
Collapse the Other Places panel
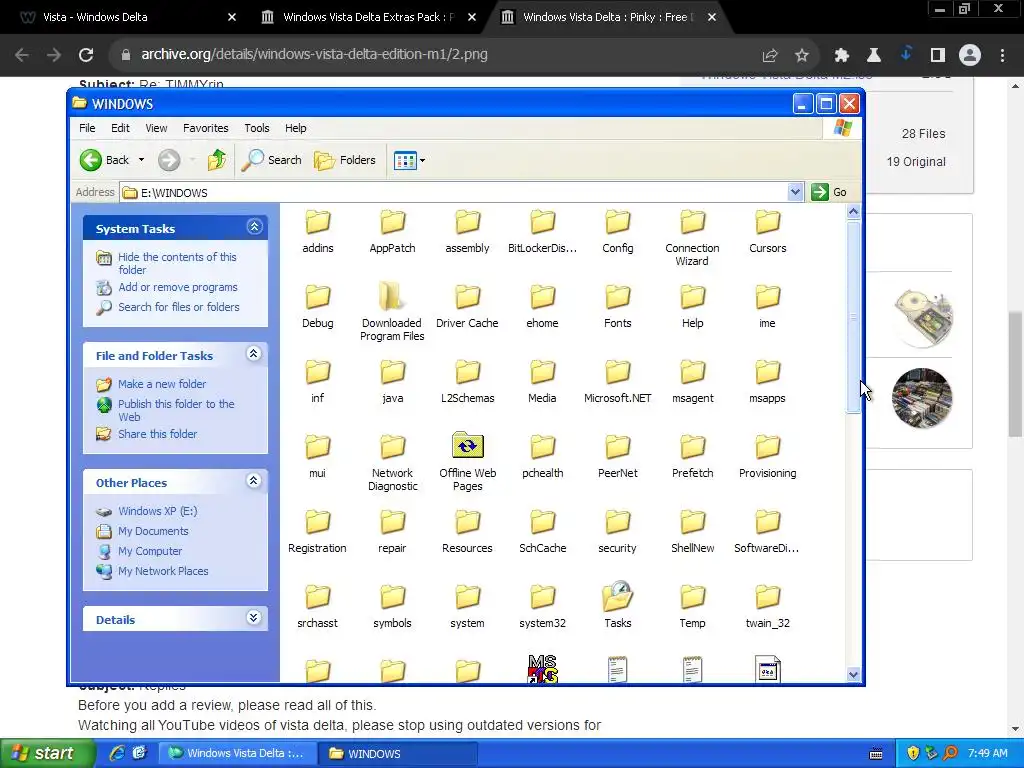point(254,481)
